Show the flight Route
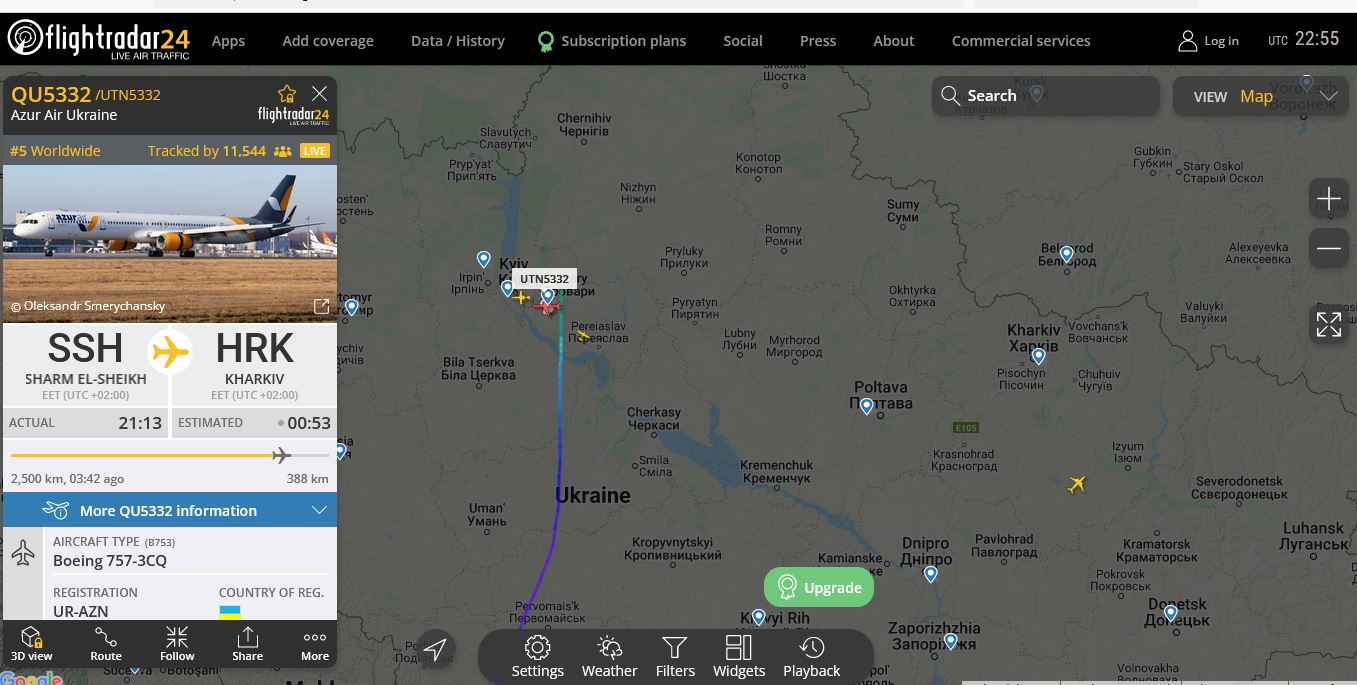The width and height of the screenshot is (1357, 685). point(106,644)
